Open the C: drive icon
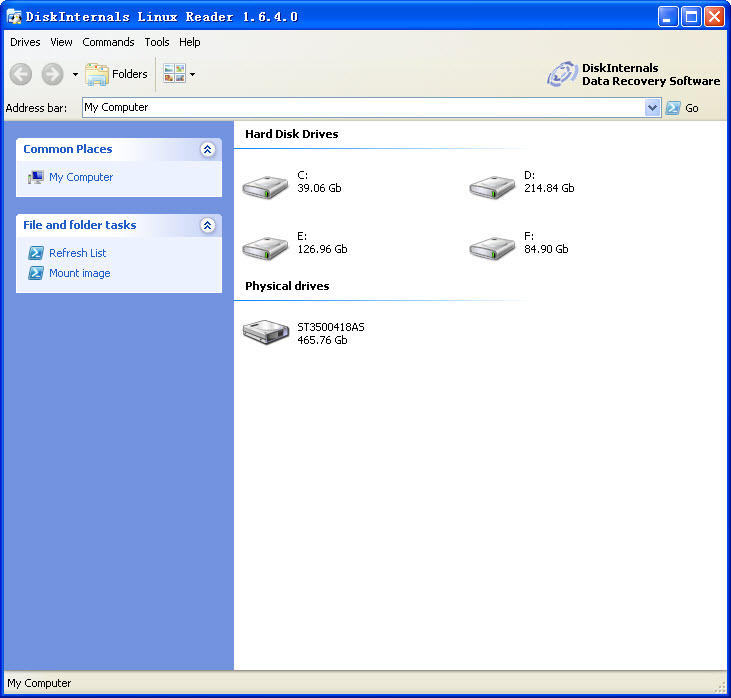This screenshot has width=731, height=698. (265, 185)
